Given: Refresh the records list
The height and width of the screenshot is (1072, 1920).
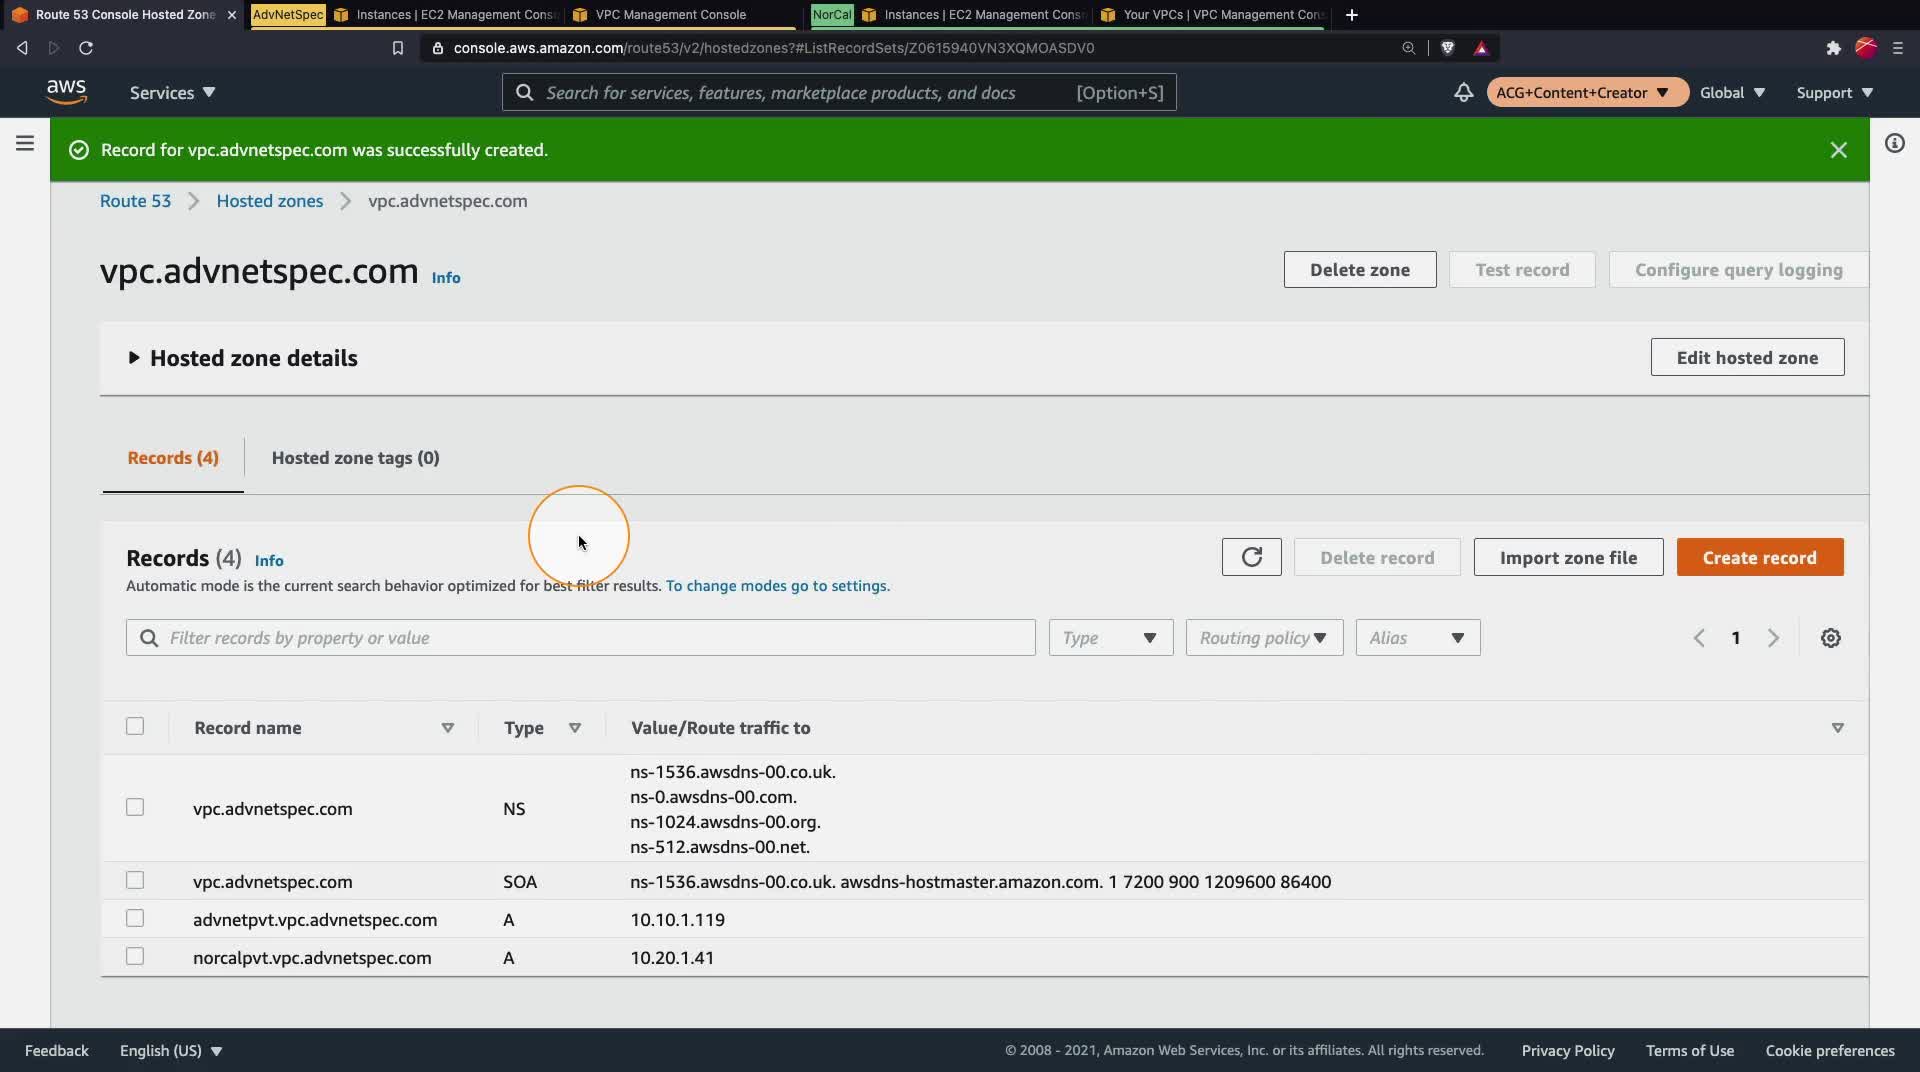Looking at the screenshot, I should 1251,557.
